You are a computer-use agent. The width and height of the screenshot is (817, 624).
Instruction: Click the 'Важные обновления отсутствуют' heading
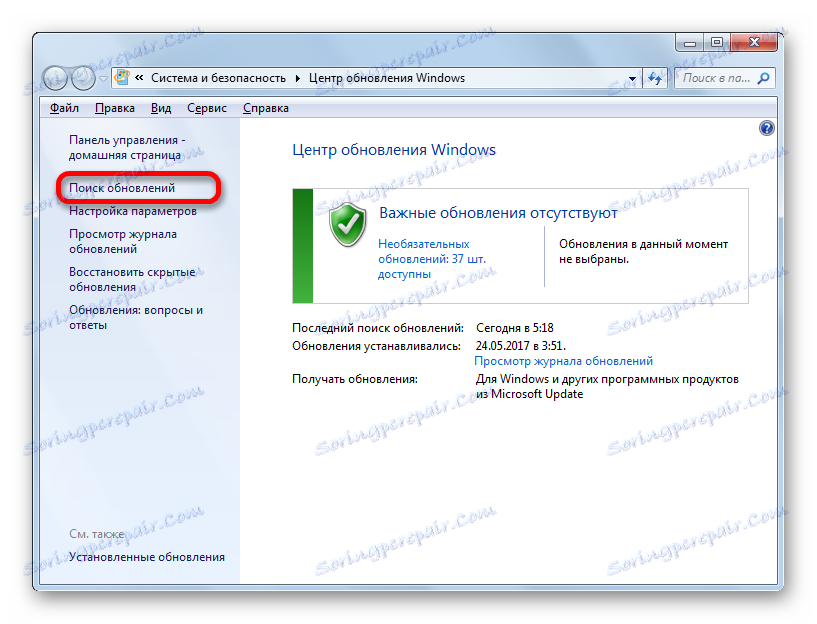[x=498, y=213]
